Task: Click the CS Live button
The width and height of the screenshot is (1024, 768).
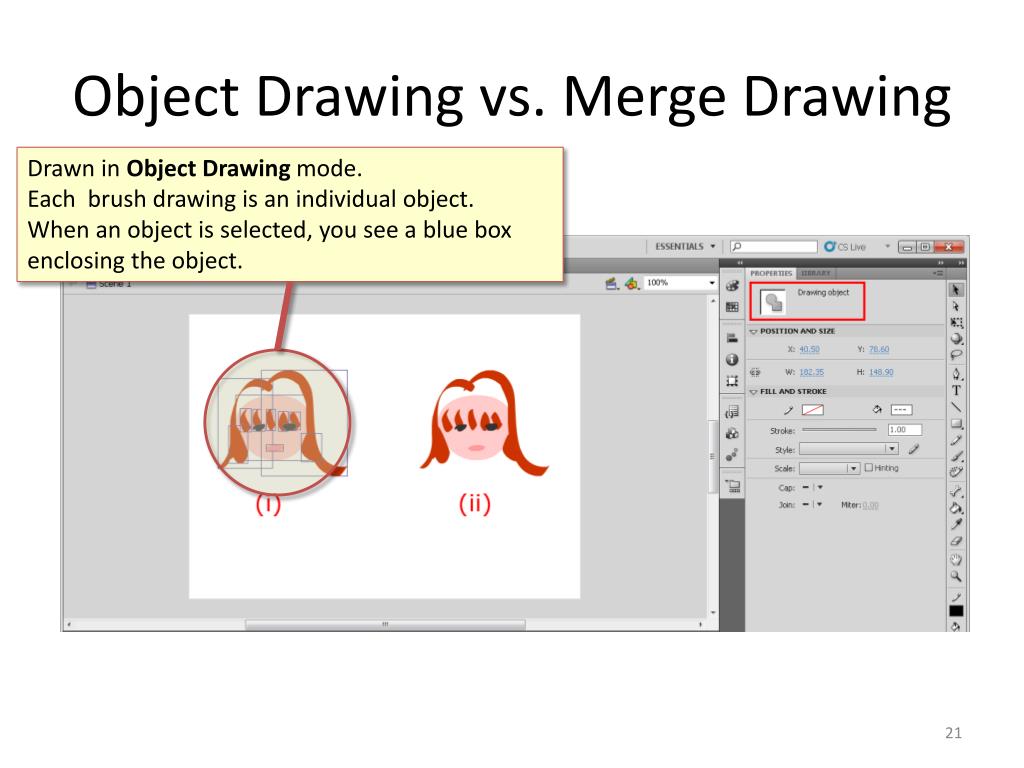Action: pos(846,246)
